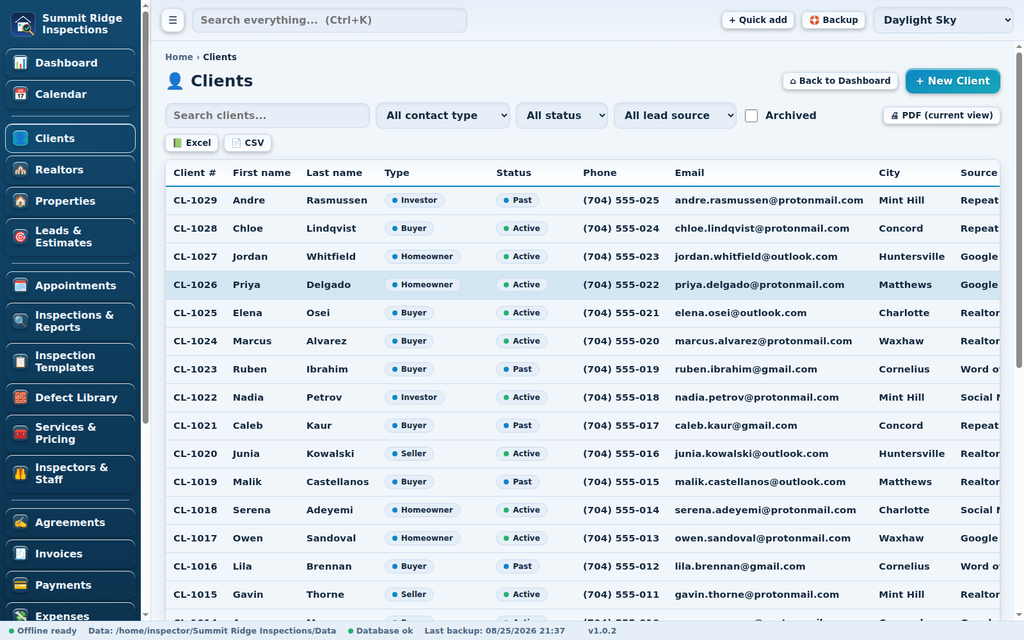Screen dimensions: 1024x640
Task: Open Properties via its house icon
Action: tap(21, 201)
